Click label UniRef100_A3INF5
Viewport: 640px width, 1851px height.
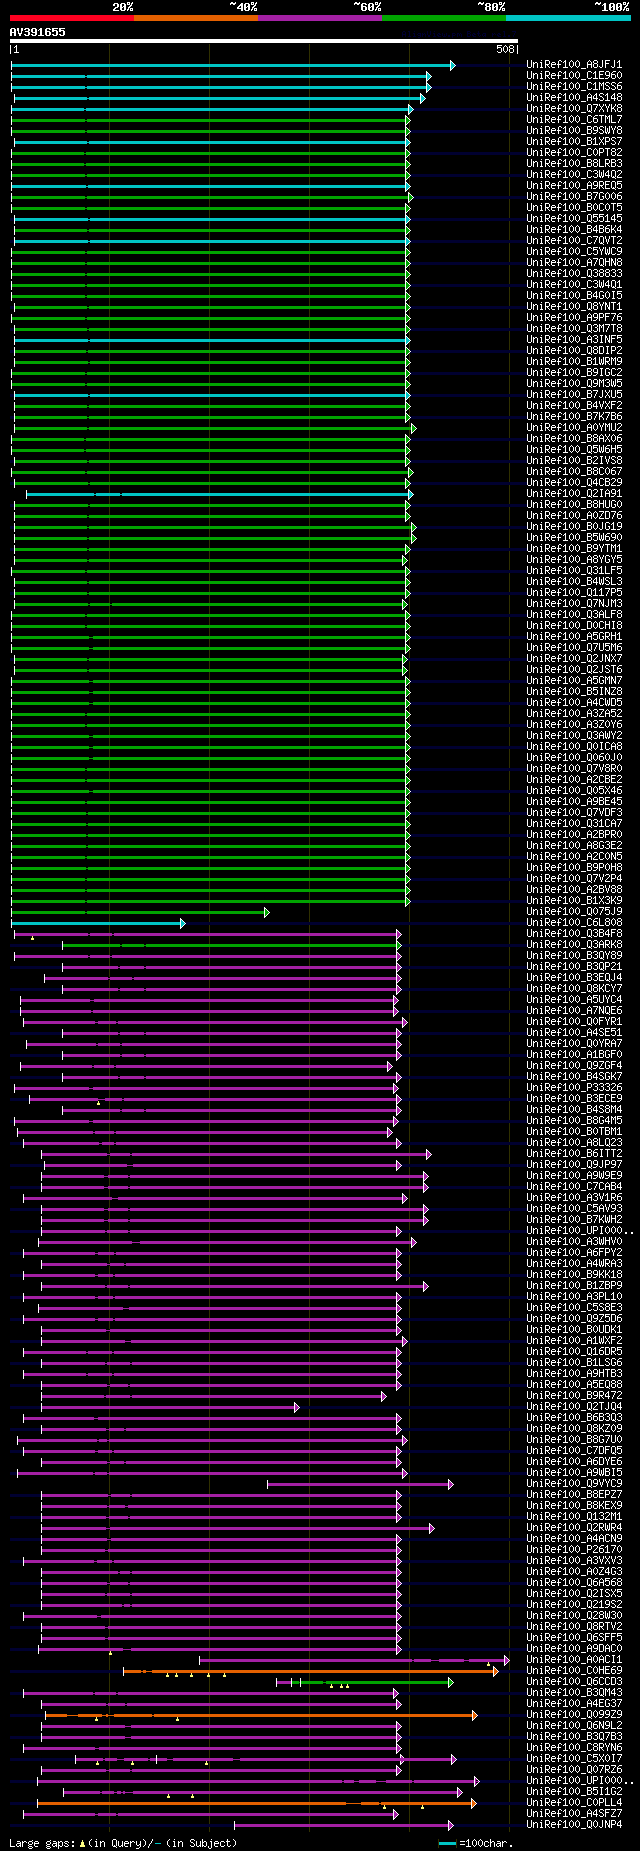pos(574,340)
